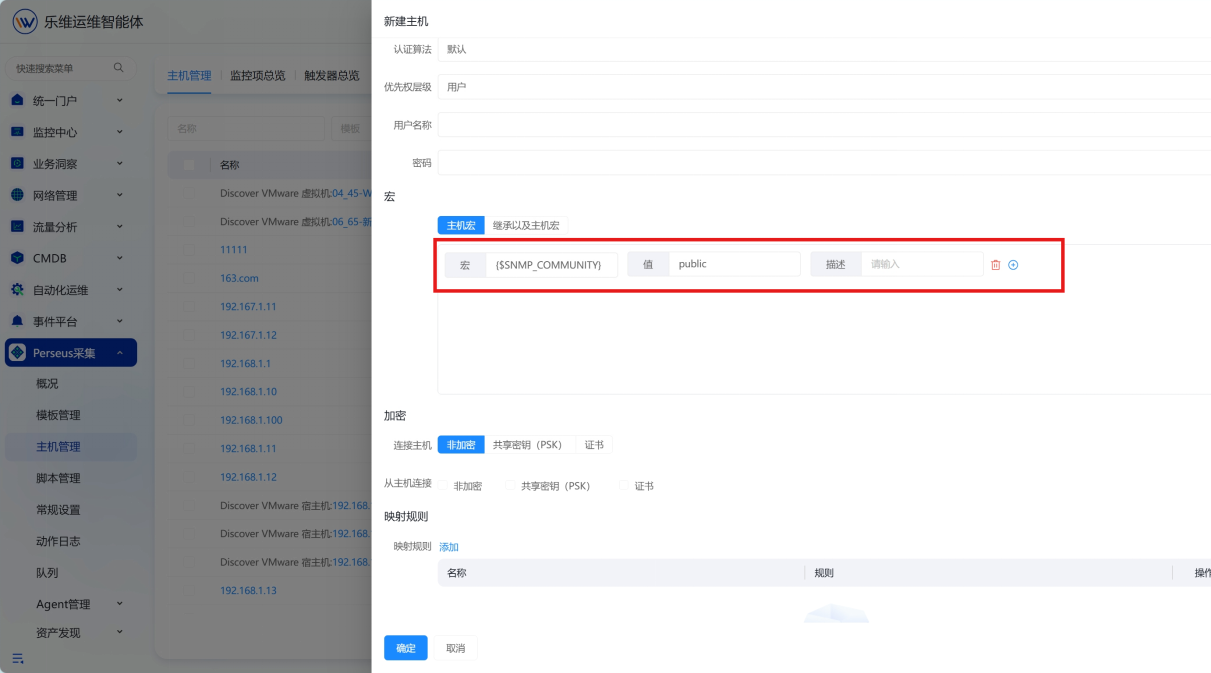The image size is (1211, 673).
Task: Expand the Agent管理 submenu chevron
Action: (x=120, y=604)
